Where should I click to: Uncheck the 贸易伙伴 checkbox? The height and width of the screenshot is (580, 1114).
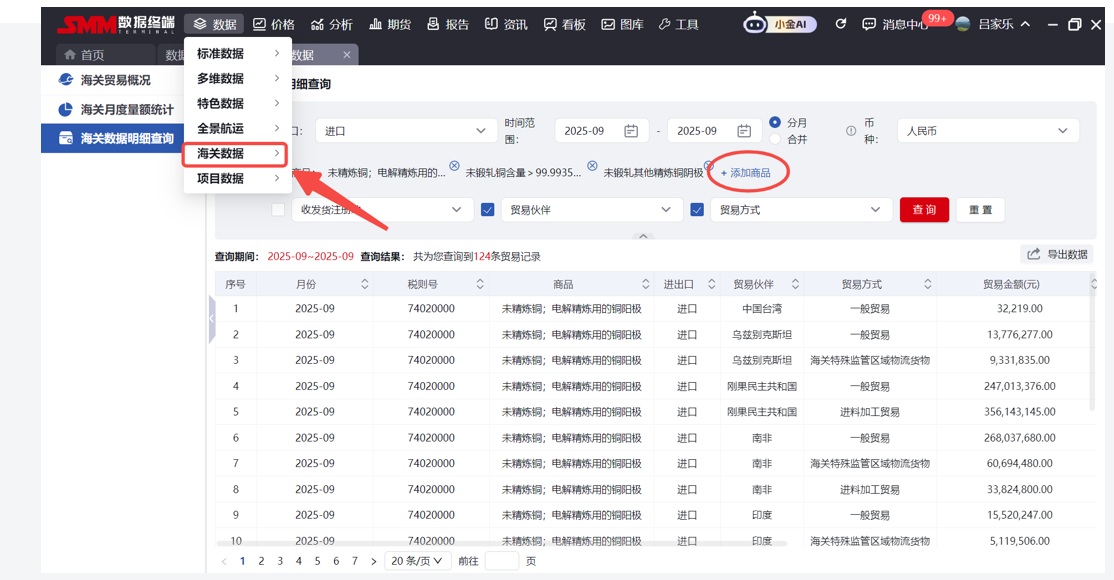[488, 210]
